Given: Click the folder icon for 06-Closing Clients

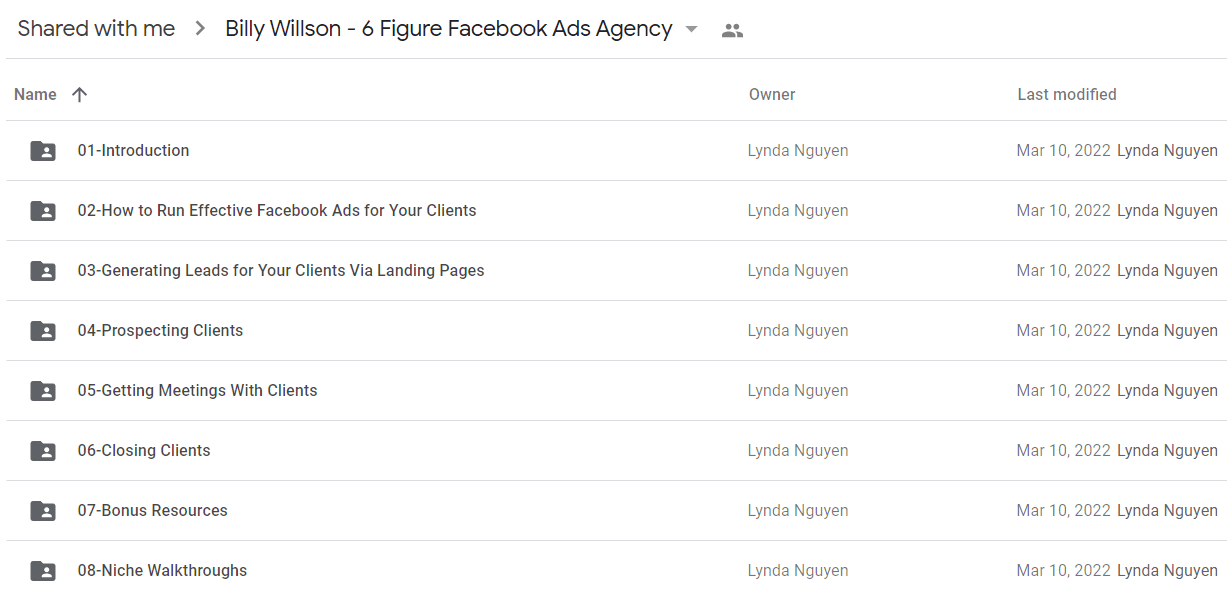Looking at the screenshot, I should (43, 451).
